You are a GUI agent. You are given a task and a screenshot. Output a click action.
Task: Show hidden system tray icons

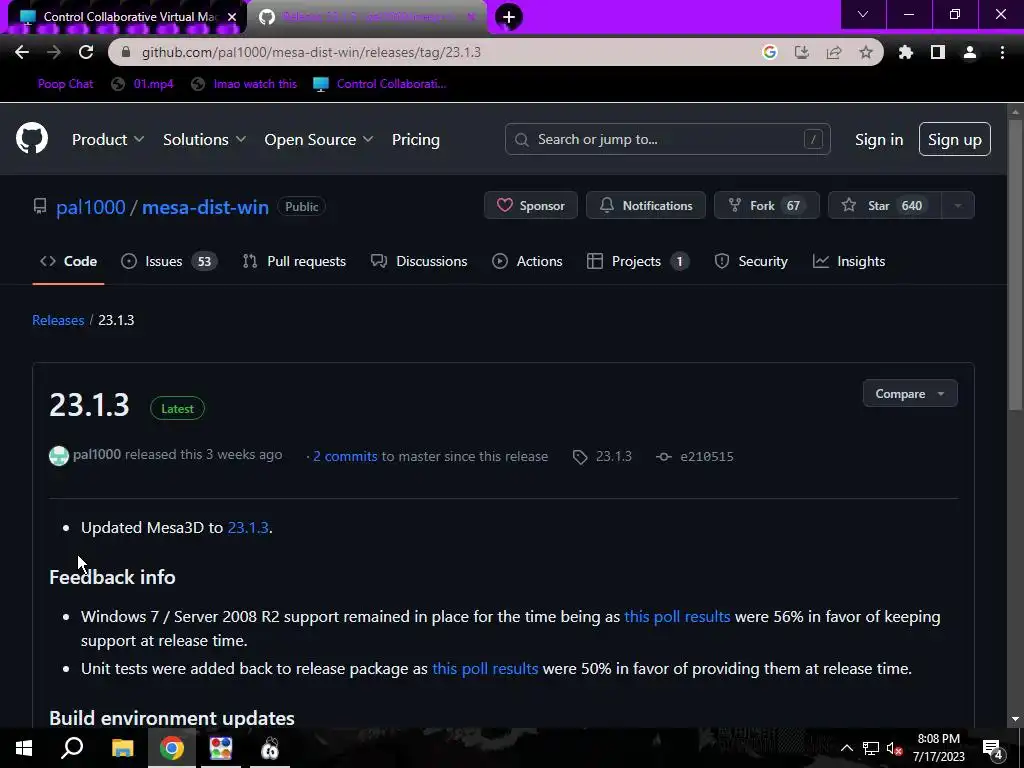tap(846, 748)
